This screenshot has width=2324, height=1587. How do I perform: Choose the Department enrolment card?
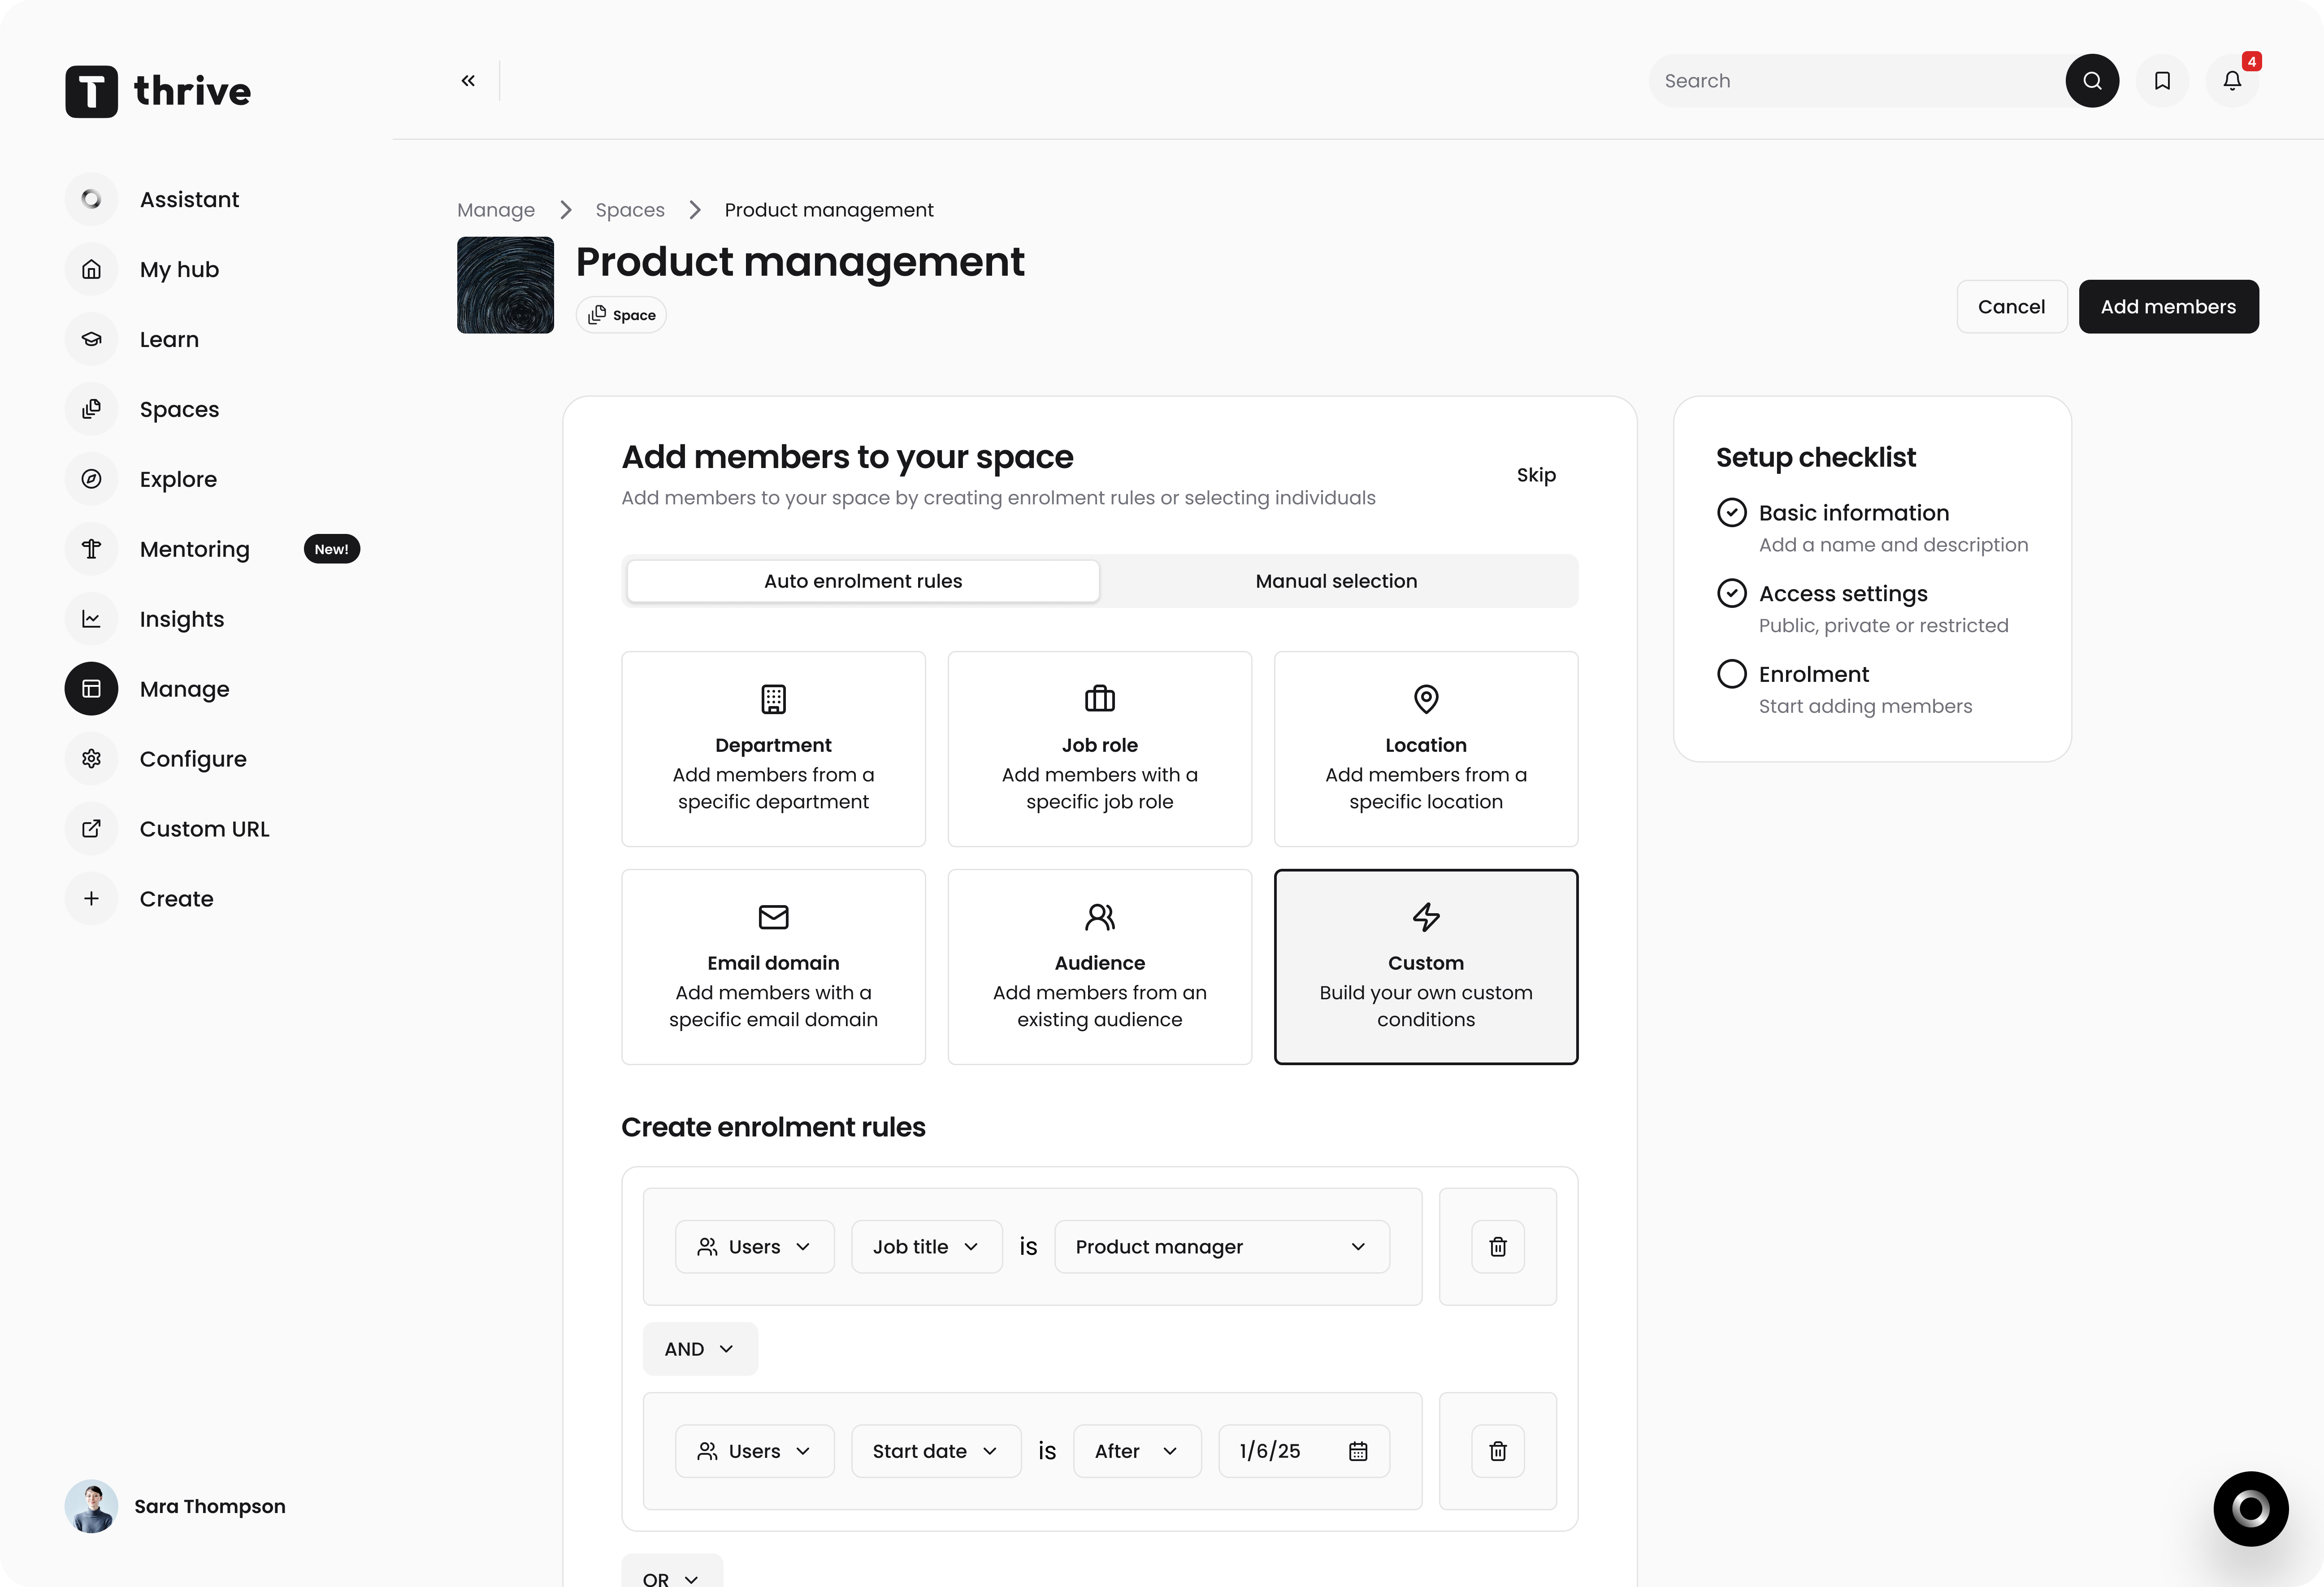pyautogui.click(x=773, y=749)
